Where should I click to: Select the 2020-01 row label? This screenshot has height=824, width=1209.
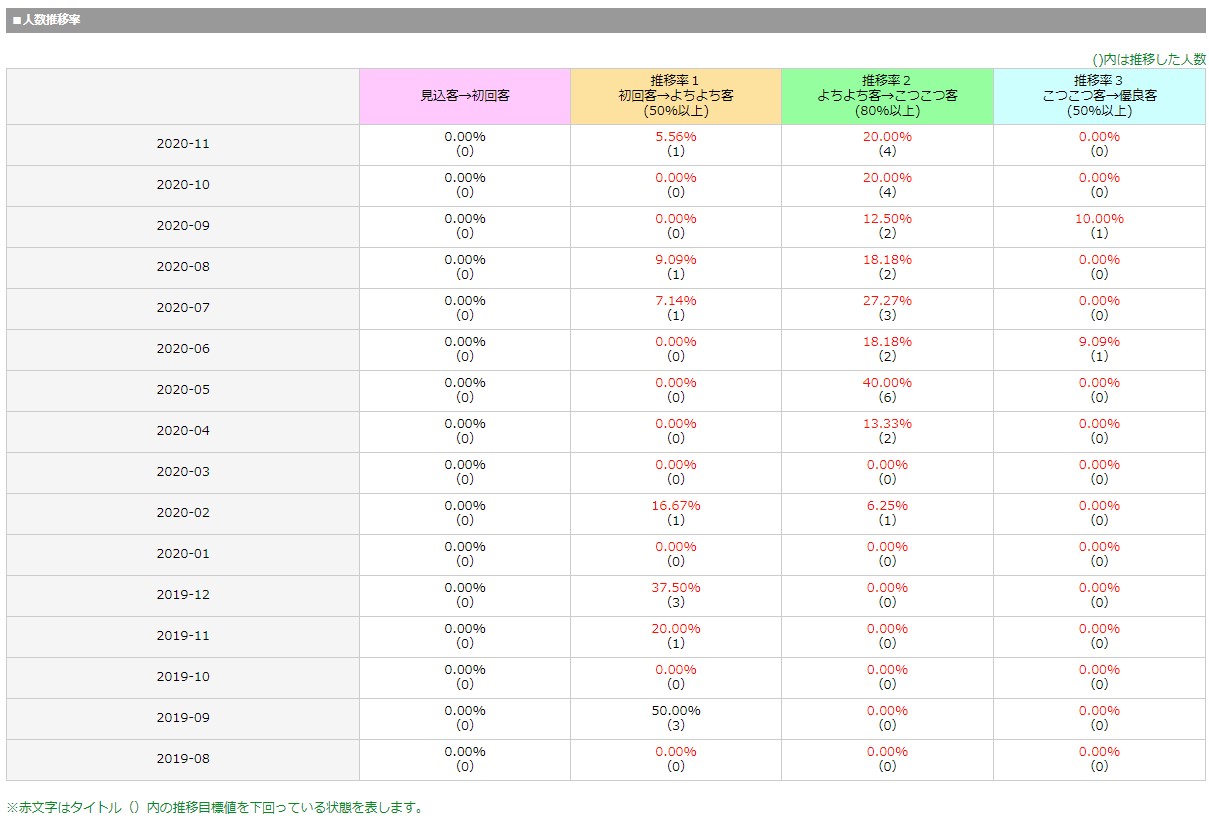(183, 554)
